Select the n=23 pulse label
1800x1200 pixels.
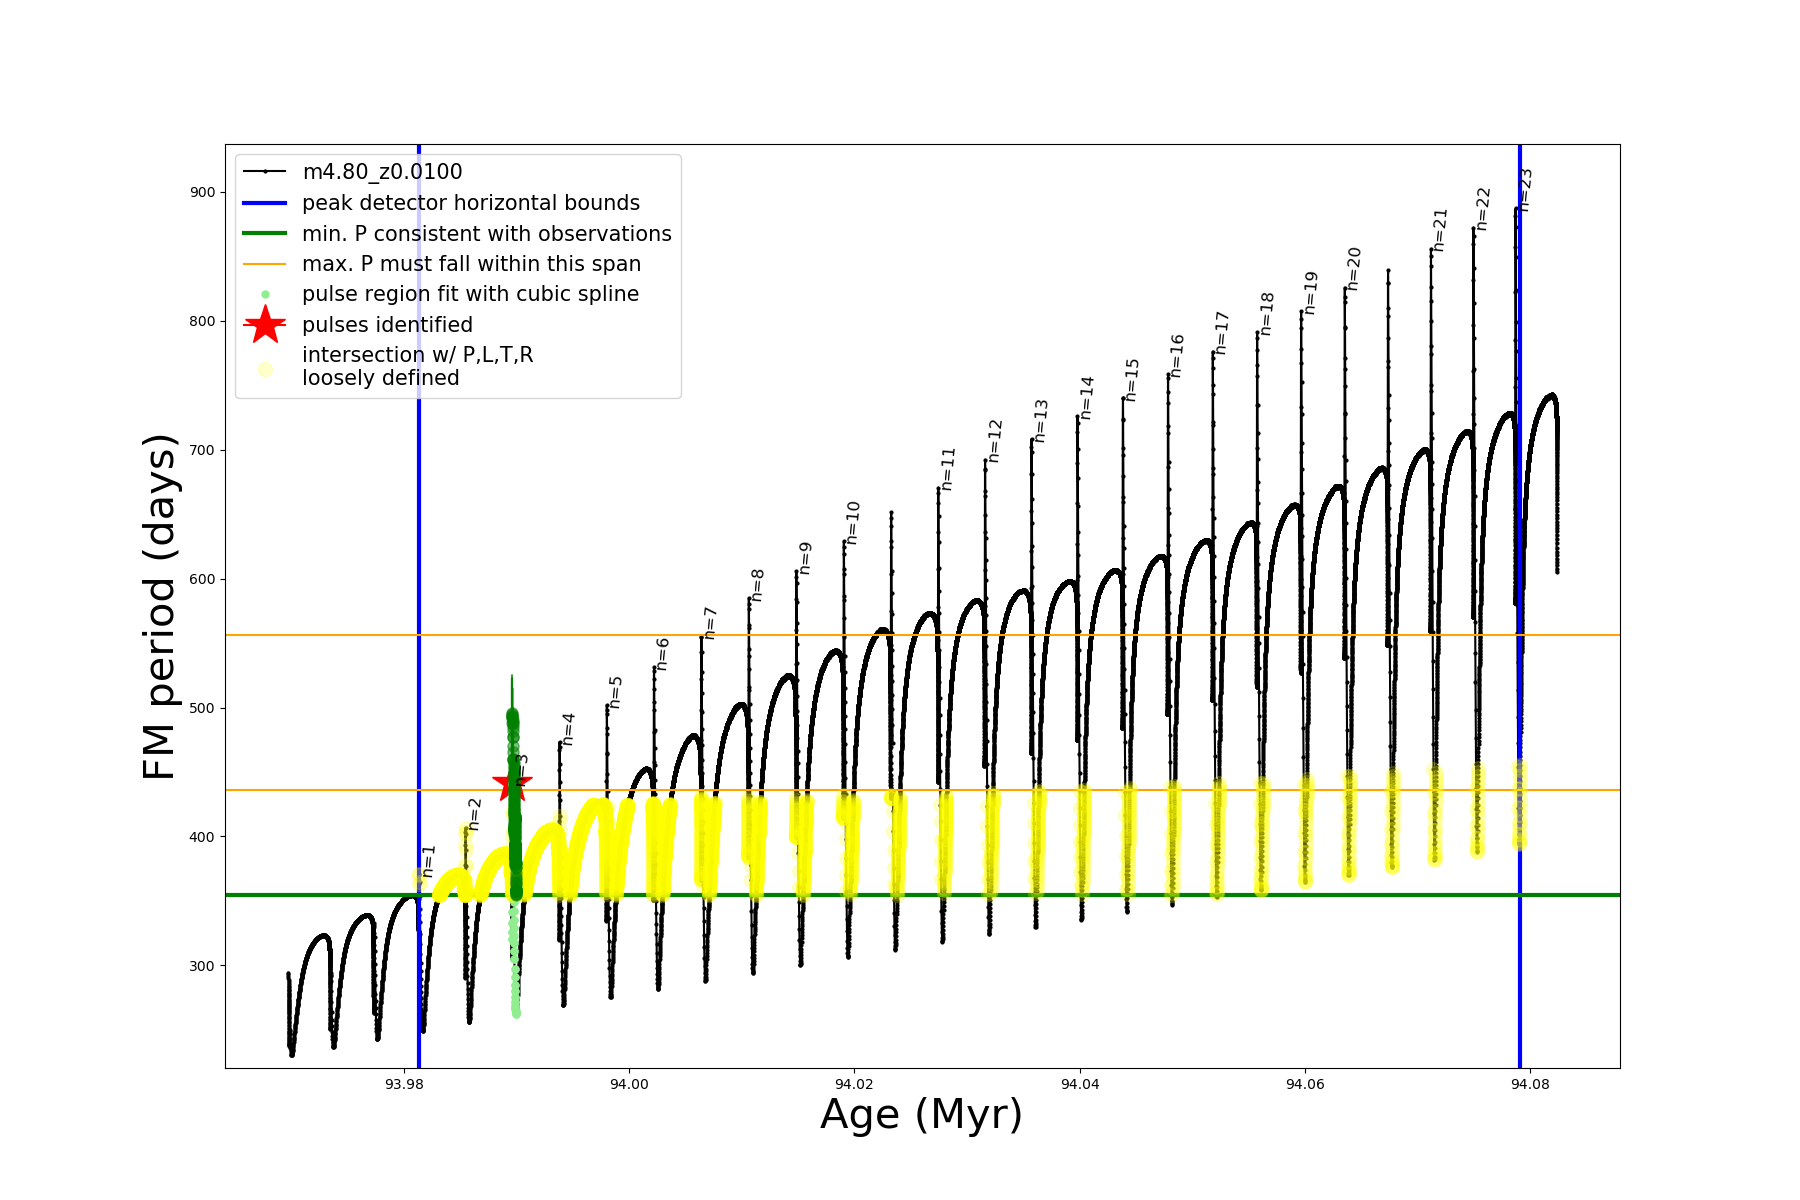point(1525,190)
